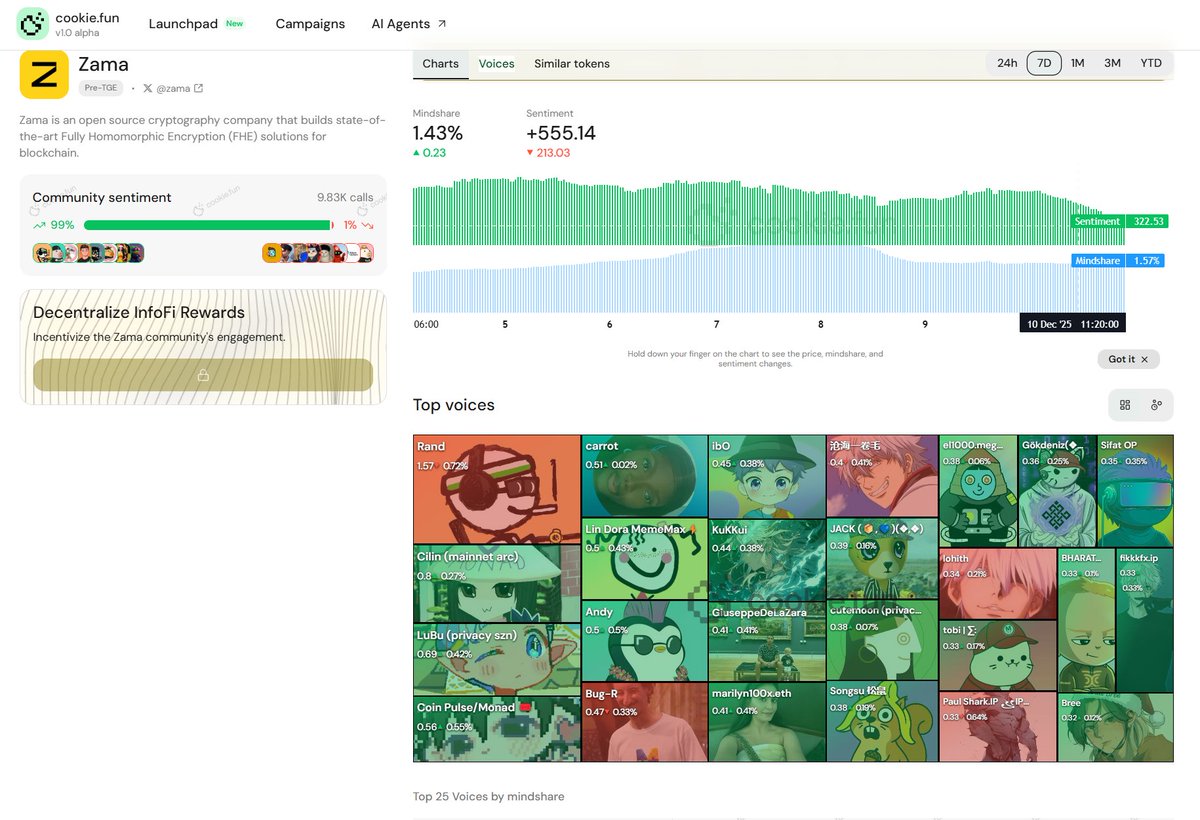The height and width of the screenshot is (820, 1200).
Task: Open BHARAT... voice tile
Action: pos(1086,620)
